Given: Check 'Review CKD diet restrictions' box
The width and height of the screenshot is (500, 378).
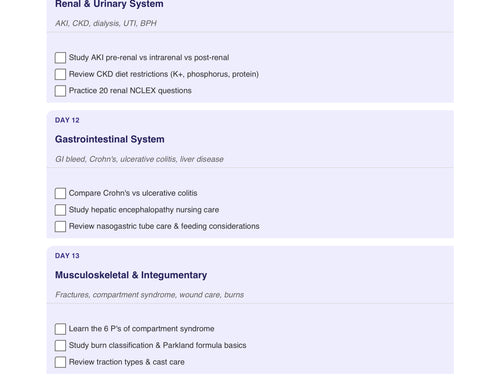Looking at the screenshot, I should tap(60, 74).
